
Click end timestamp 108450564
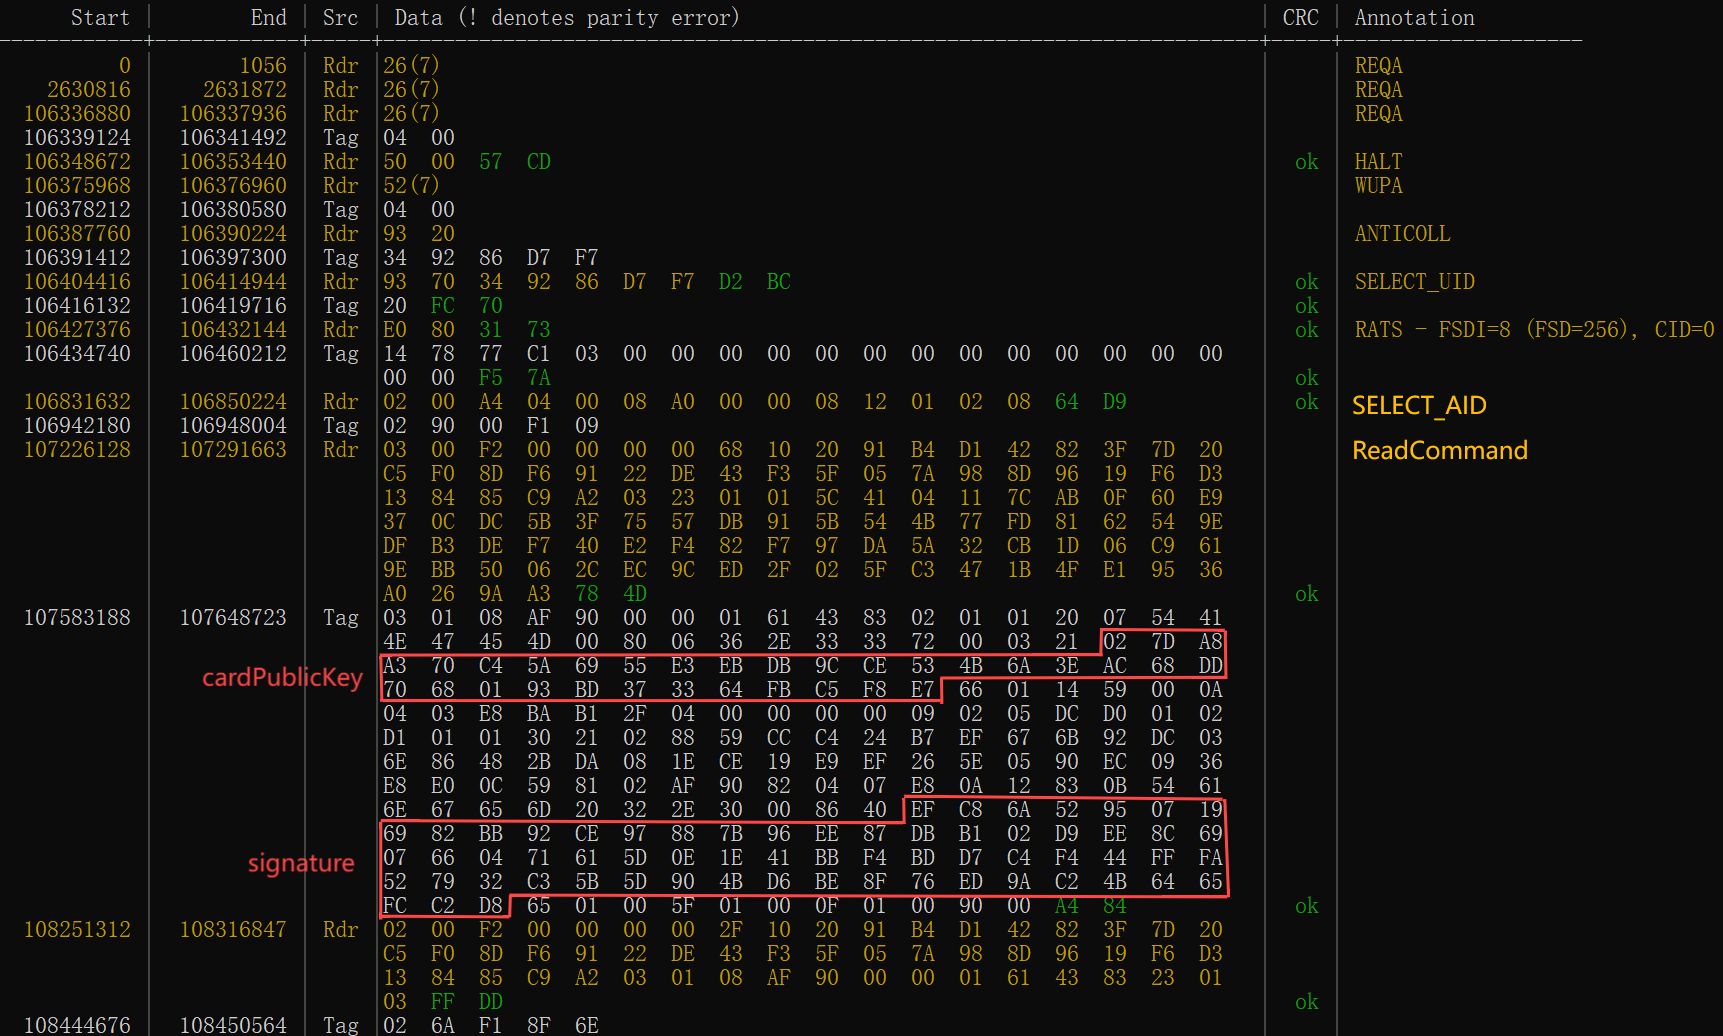(233, 1025)
